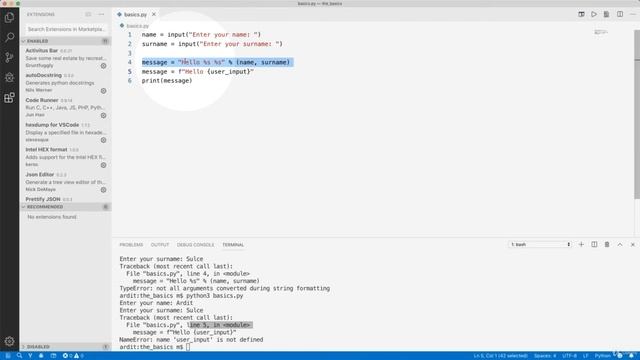Select the Json Editor extension entry

point(65,182)
